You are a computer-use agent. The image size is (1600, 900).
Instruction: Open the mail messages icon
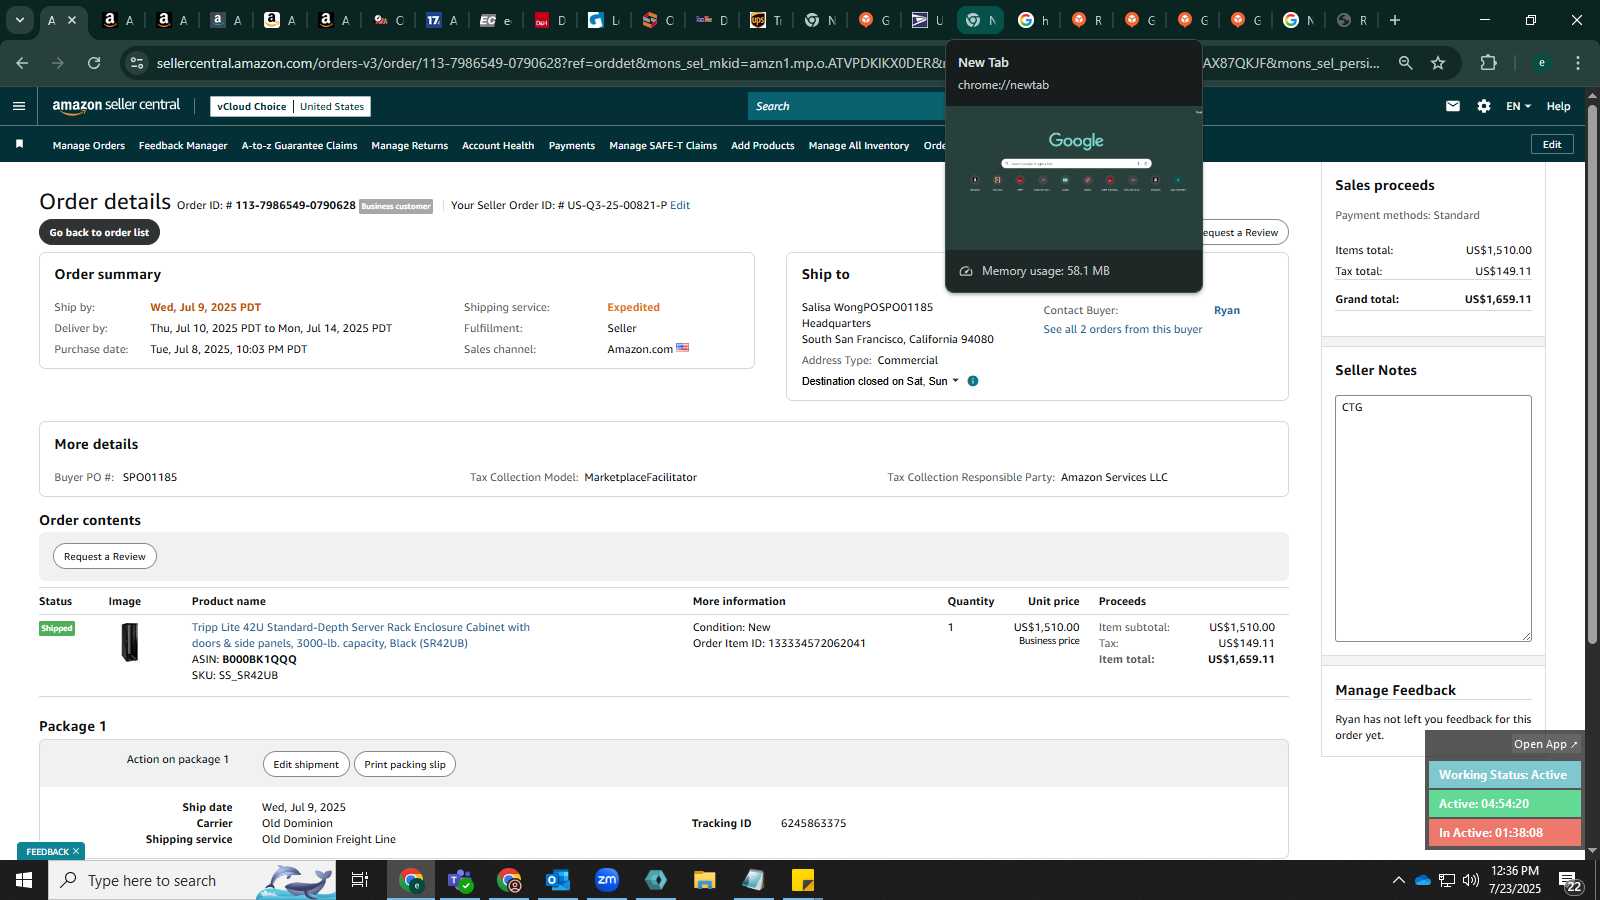click(1453, 106)
